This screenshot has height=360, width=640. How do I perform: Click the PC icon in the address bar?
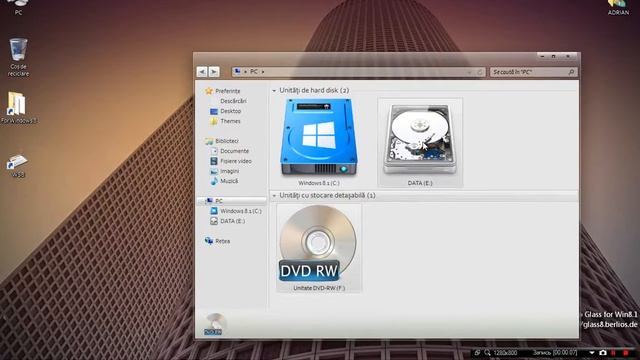tap(237, 71)
